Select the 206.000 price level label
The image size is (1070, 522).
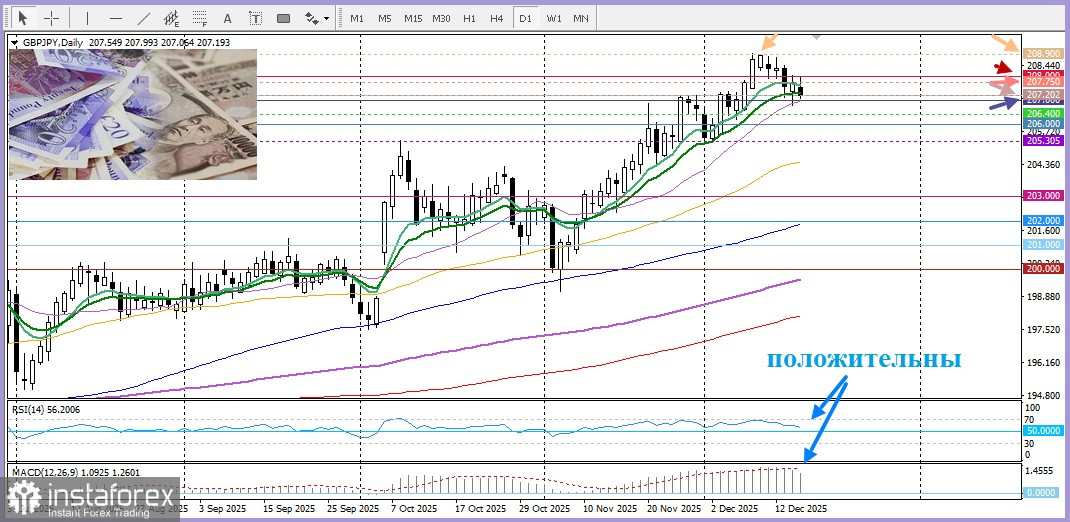pos(1042,124)
